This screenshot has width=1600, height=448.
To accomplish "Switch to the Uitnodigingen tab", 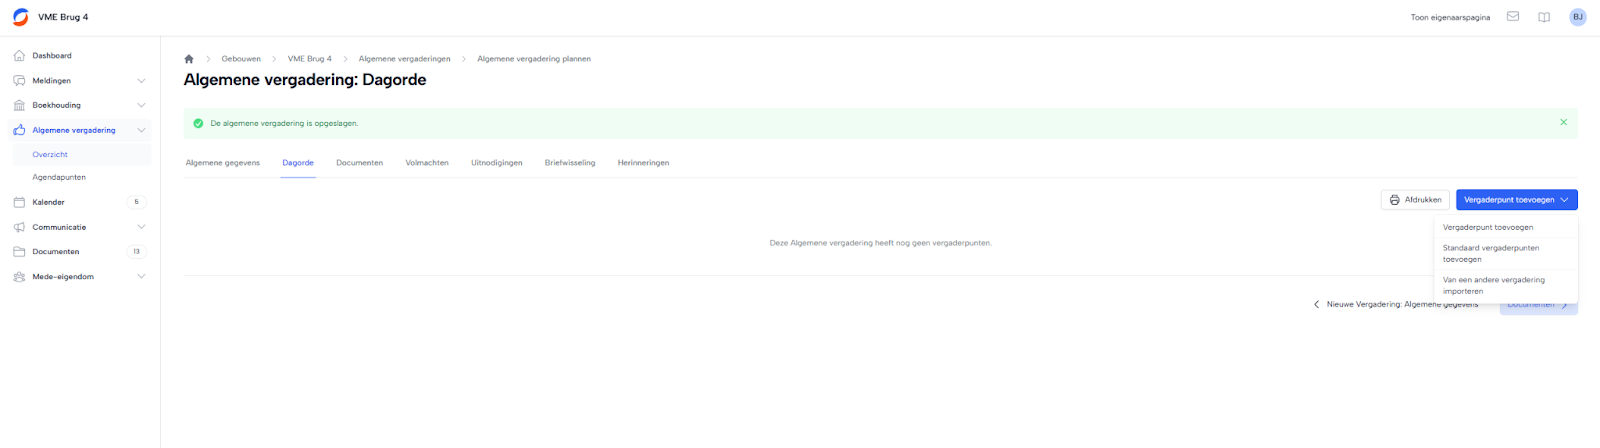I will coord(497,163).
